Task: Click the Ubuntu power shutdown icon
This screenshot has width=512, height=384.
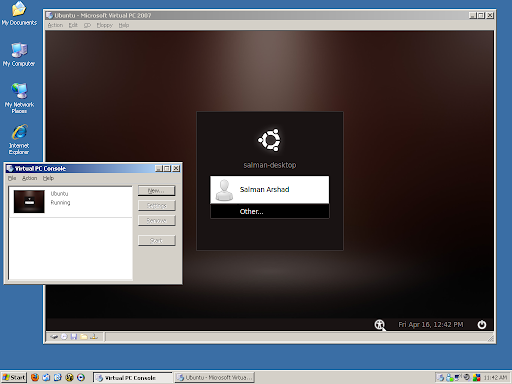Action: (x=482, y=324)
